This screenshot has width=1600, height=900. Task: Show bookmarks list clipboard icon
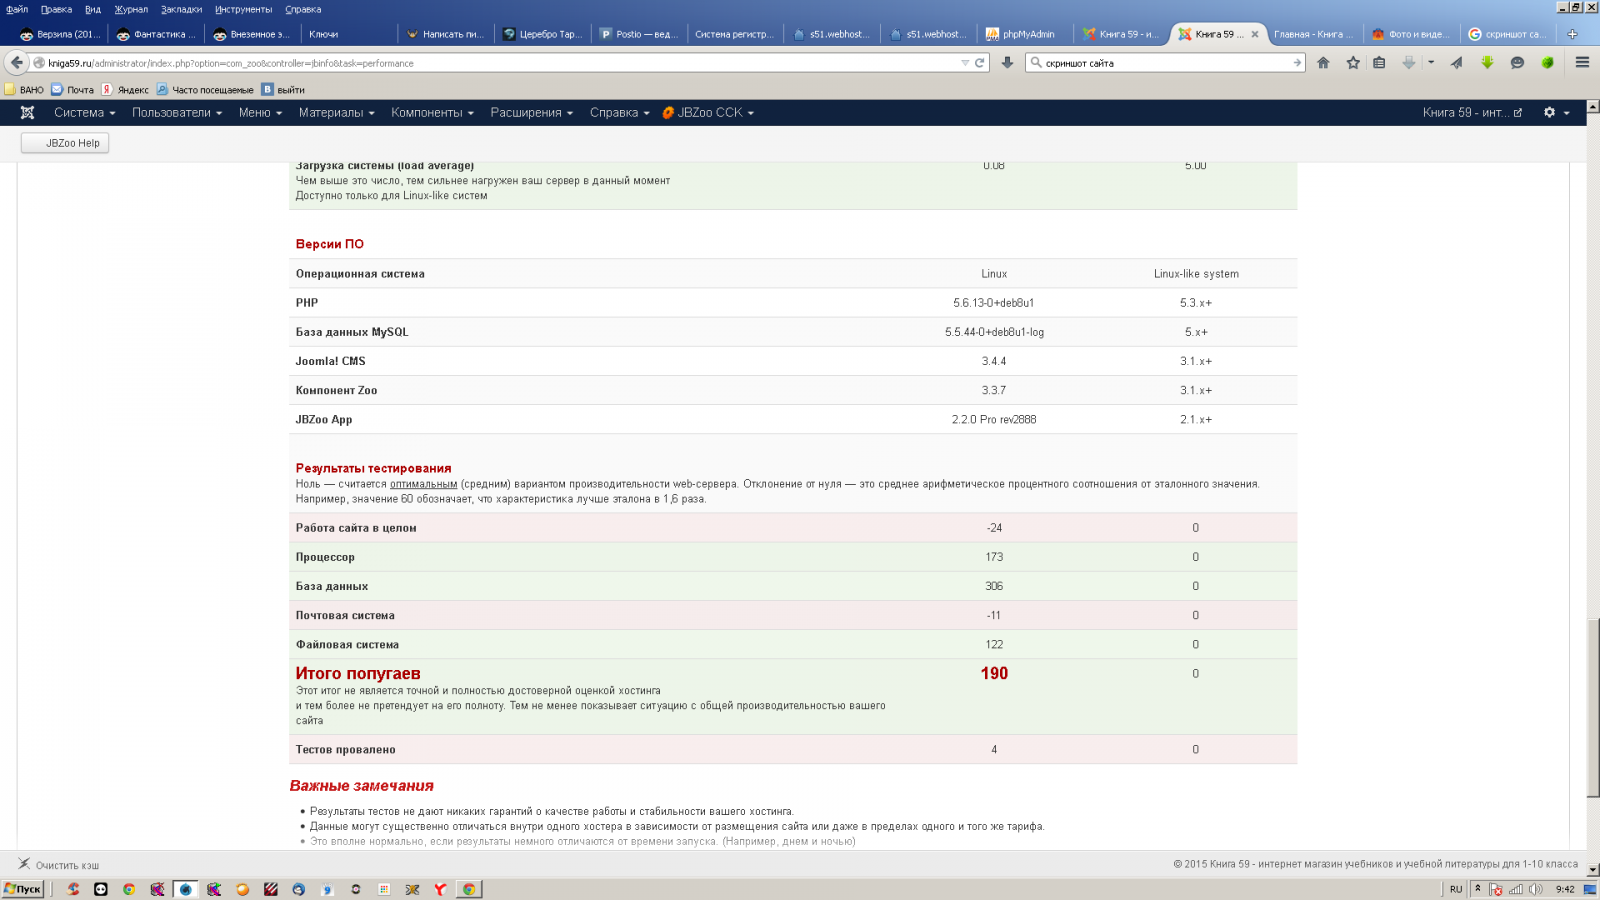pos(1379,62)
